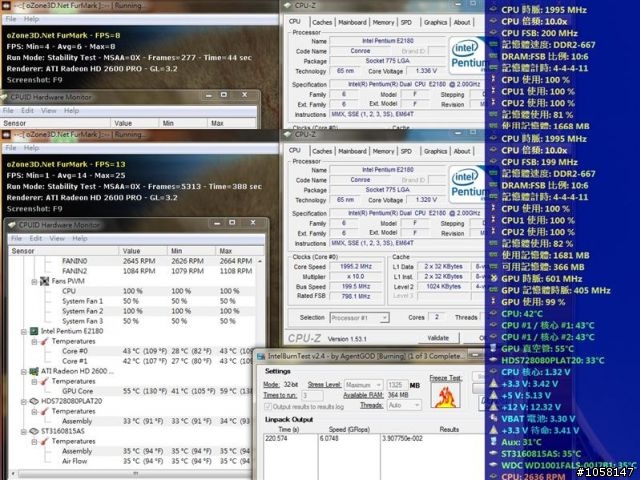Click sidebar text 使用記憶體: 1668 MB

tap(545, 126)
